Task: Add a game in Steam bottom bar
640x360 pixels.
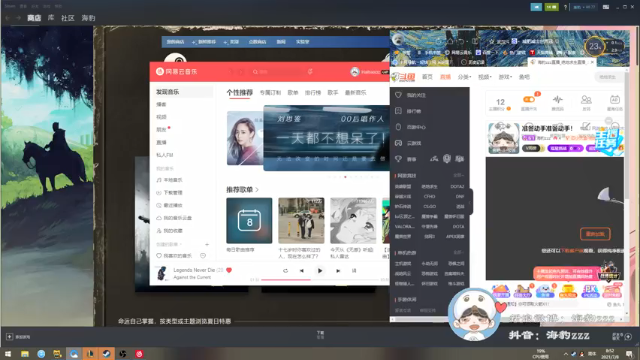Action: 18,337
